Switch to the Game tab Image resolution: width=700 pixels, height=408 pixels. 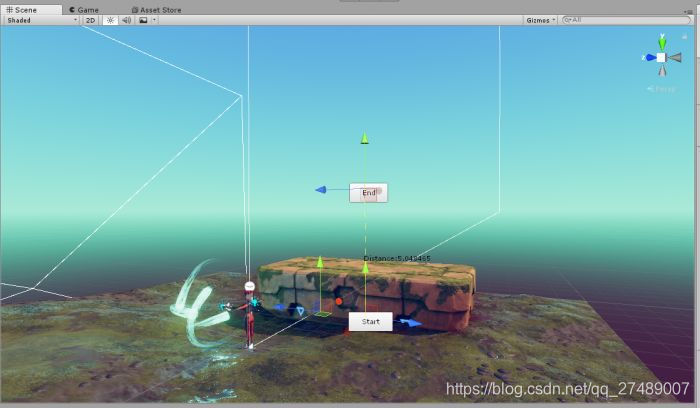click(84, 10)
